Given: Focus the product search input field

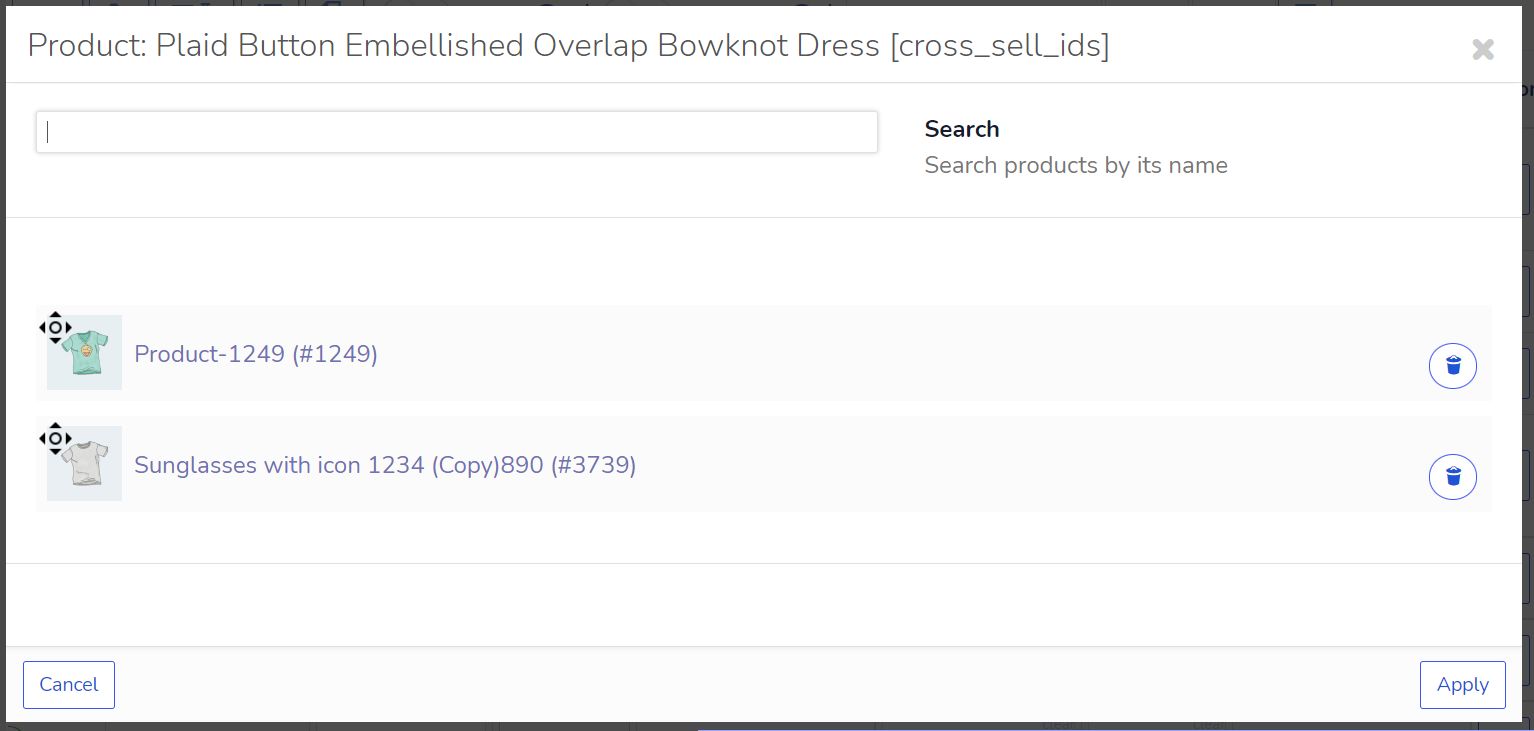Looking at the screenshot, I should [457, 132].
